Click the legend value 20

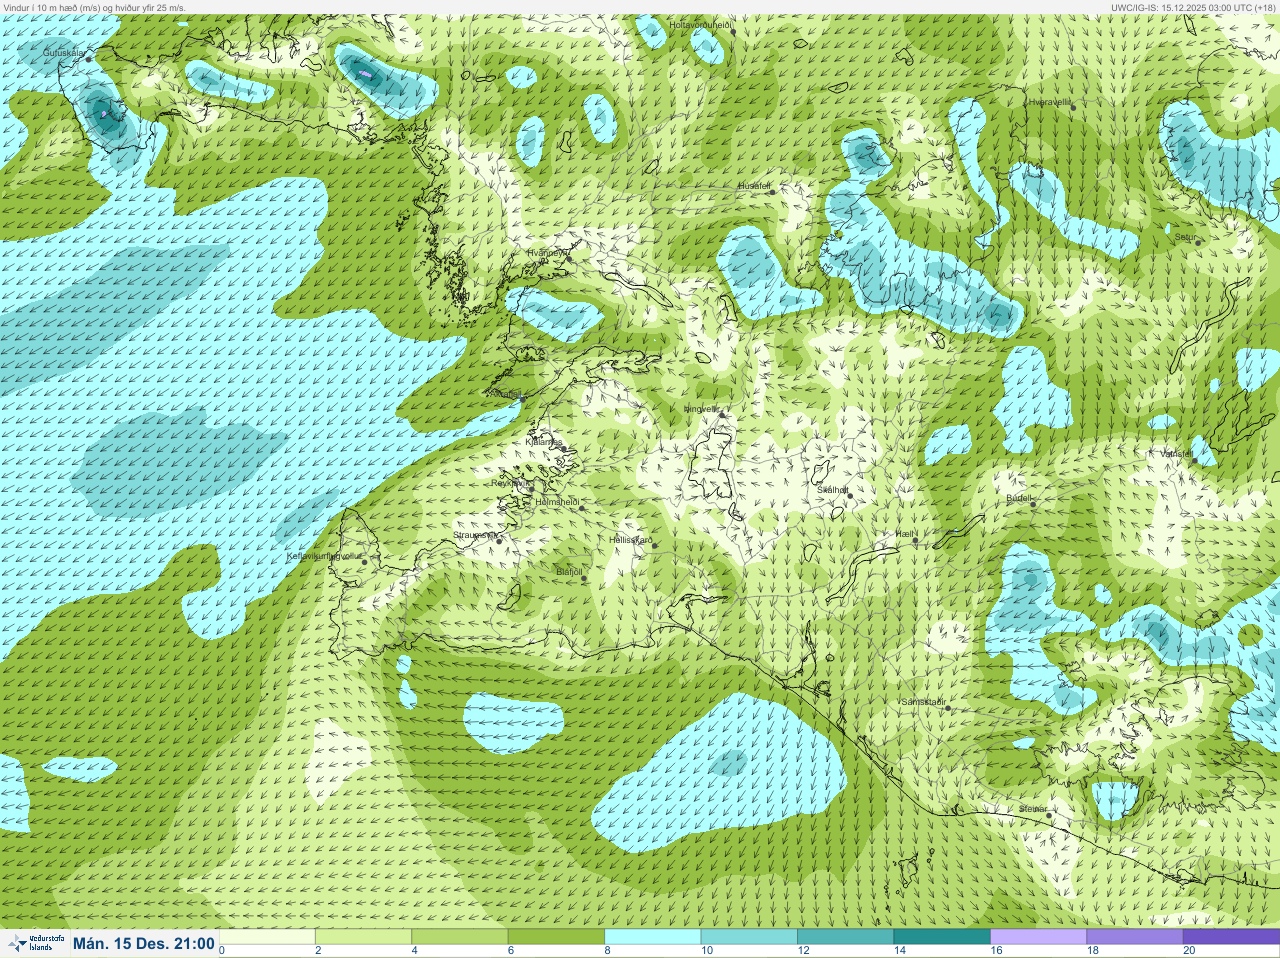tap(1188, 951)
